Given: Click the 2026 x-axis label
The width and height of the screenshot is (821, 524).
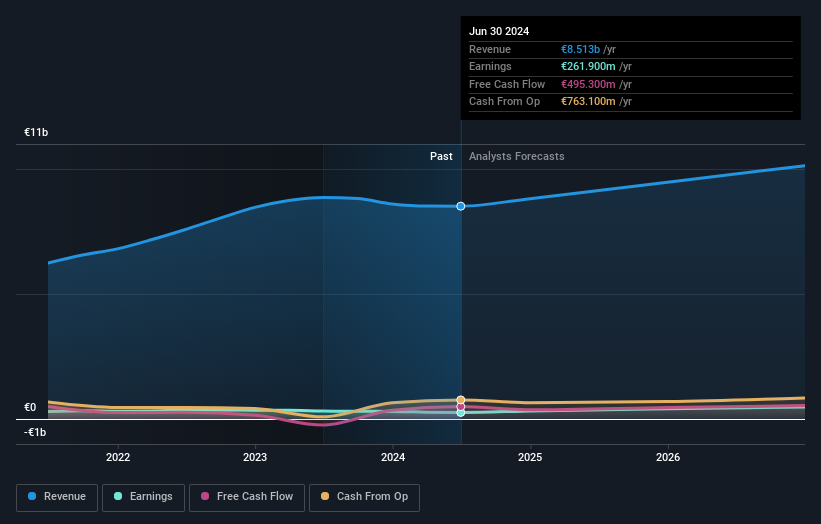Looking at the screenshot, I should pyautogui.click(x=668, y=458).
